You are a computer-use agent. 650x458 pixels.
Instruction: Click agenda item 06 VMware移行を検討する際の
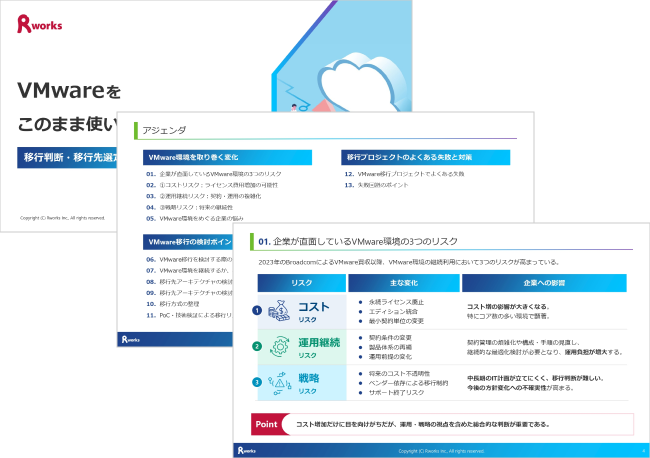click(189, 259)
